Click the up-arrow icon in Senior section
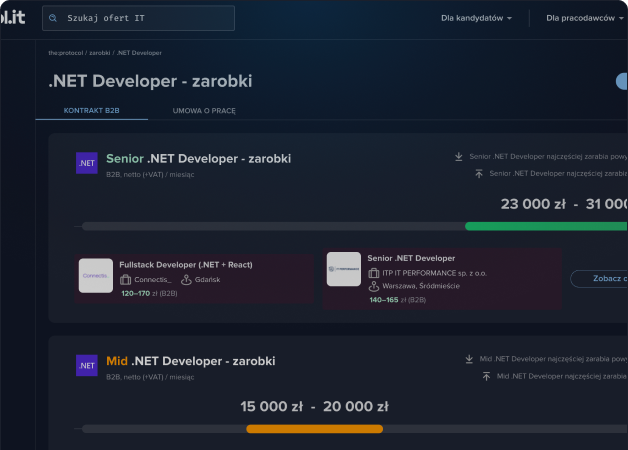 click(479, 173)
